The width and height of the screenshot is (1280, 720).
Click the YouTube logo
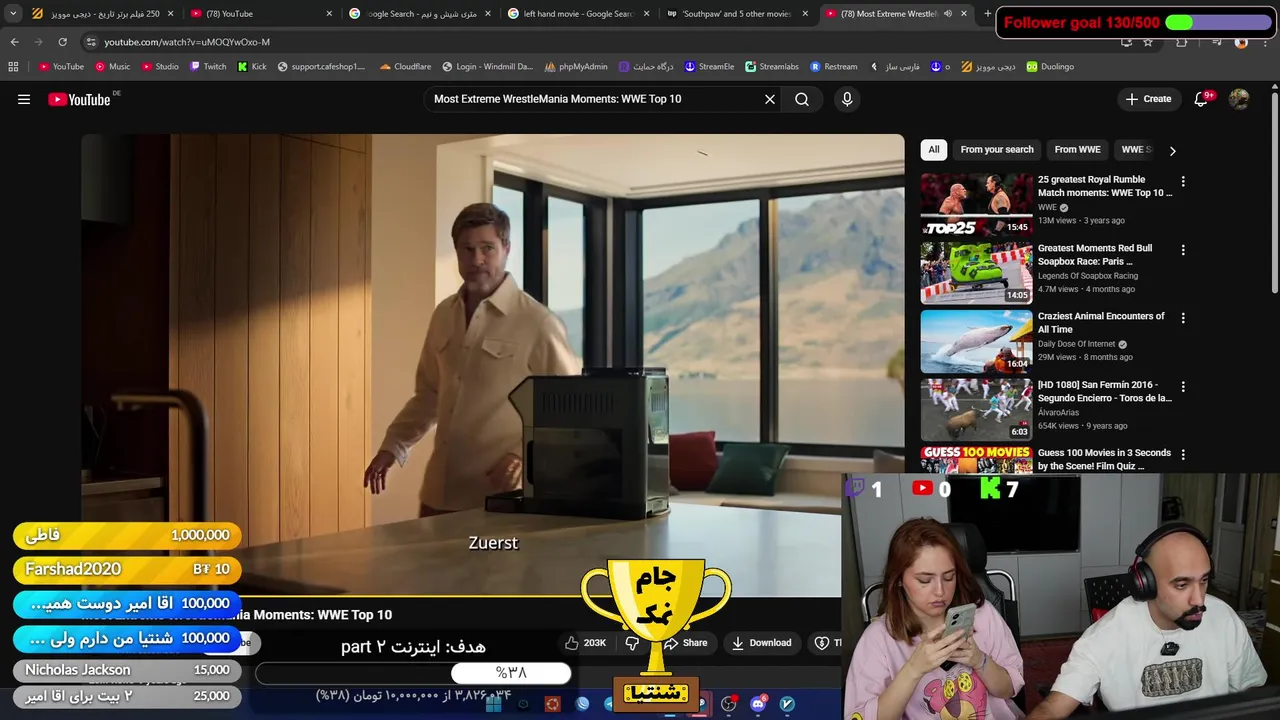[79, 99]
